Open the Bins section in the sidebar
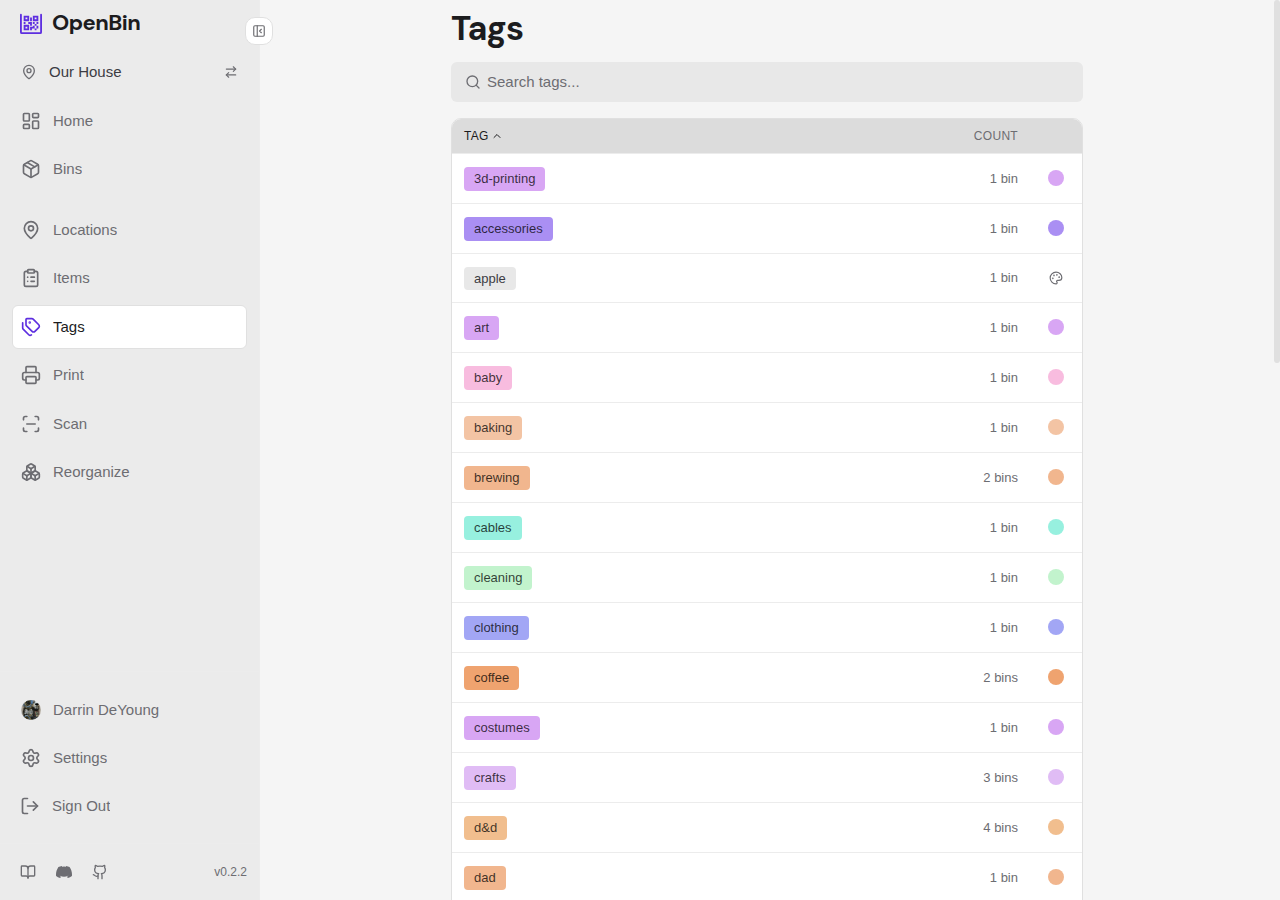 coord(69,169)
